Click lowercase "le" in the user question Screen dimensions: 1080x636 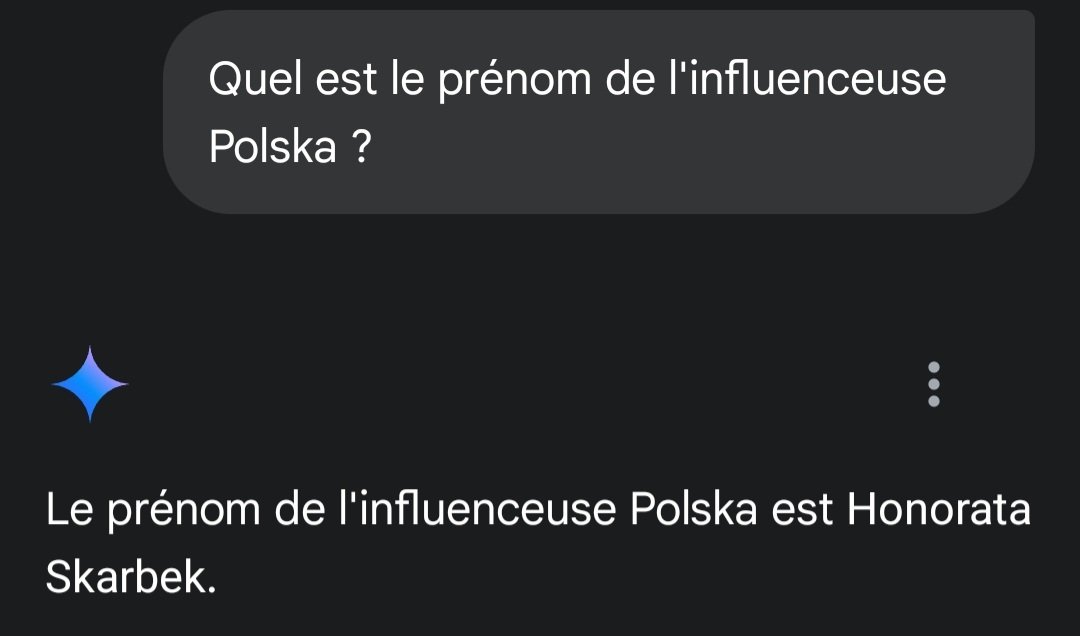(x=407, y=80)
